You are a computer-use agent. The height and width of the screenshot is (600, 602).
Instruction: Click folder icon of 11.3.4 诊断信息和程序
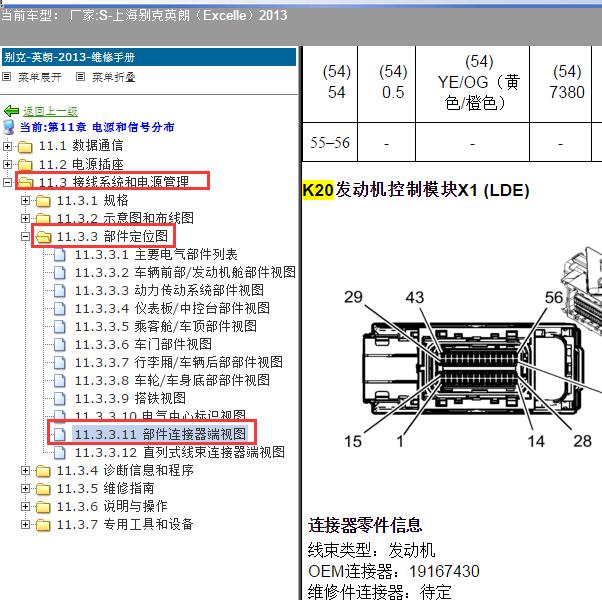click(x=43, y=471)
